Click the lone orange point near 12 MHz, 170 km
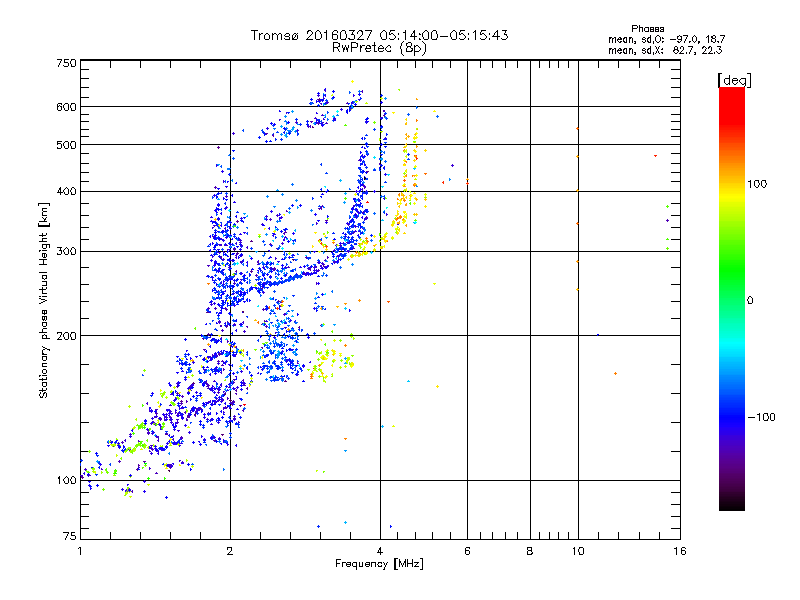This screenshot has width=800, height=600. click(615, 373)
